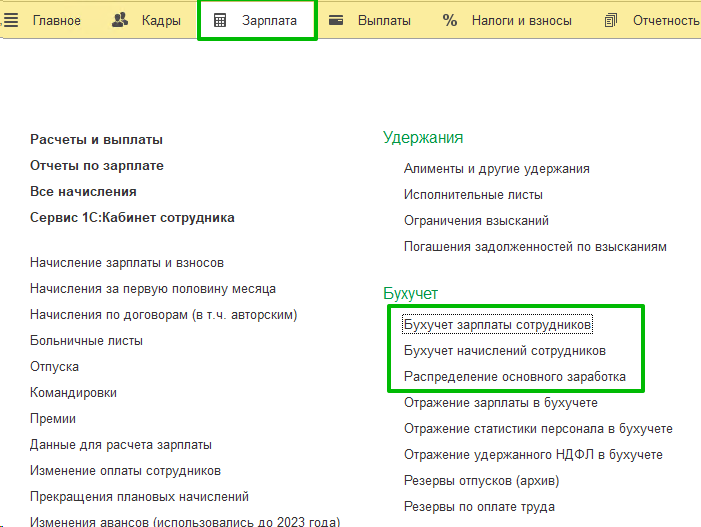Click the Зарплата calculator icon
The height and width of the screenshot is (527, 701).
point(220,21)
